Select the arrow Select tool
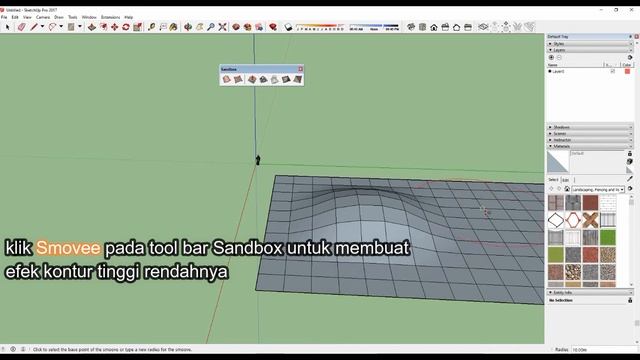The image size is (640, 360). click(x=7, y=27)
